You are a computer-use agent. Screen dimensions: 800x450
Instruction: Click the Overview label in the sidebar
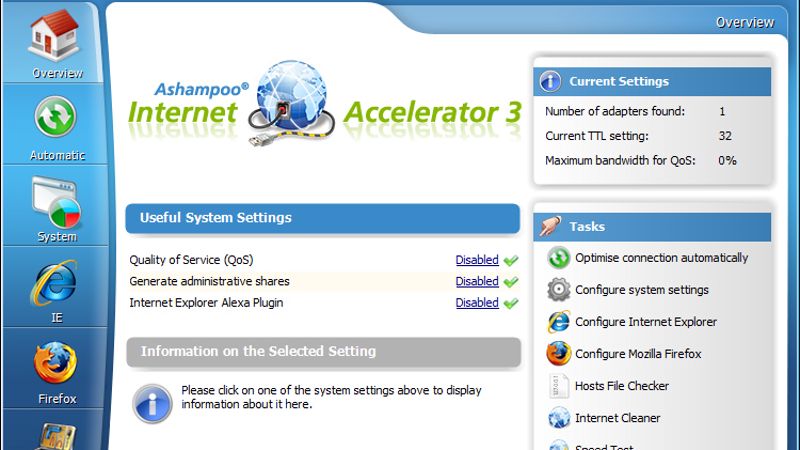(x=57, y=73)
